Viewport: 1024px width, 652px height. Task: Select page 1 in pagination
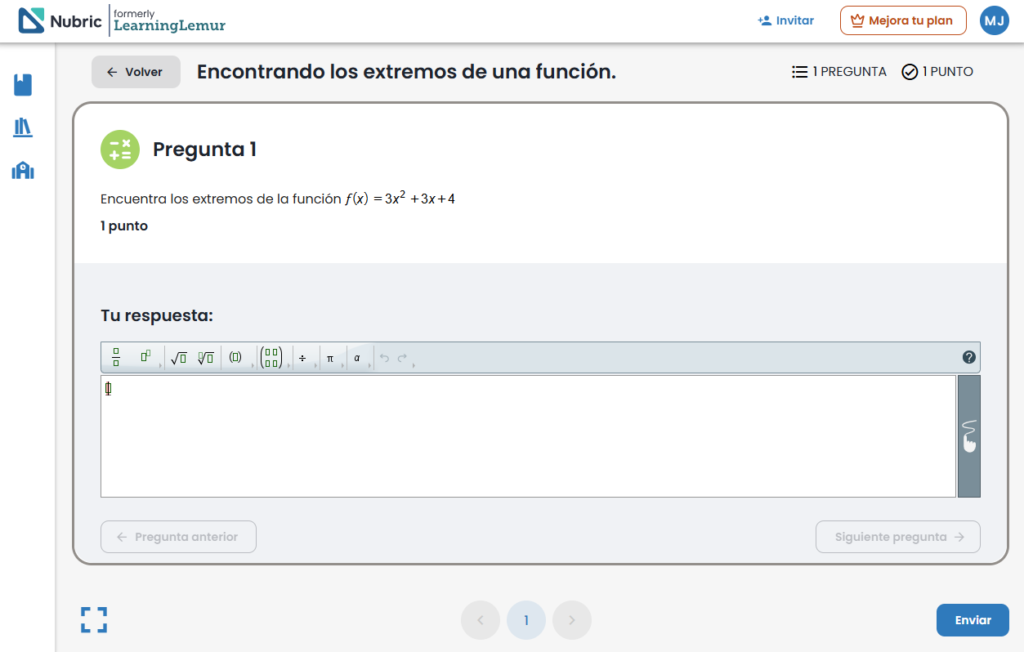(x=526, y=620)
